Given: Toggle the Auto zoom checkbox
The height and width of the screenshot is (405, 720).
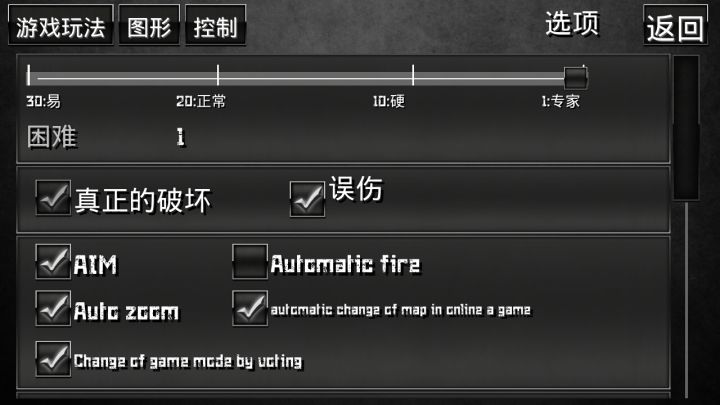Looking at the screenshot, I should click(53, 308).
